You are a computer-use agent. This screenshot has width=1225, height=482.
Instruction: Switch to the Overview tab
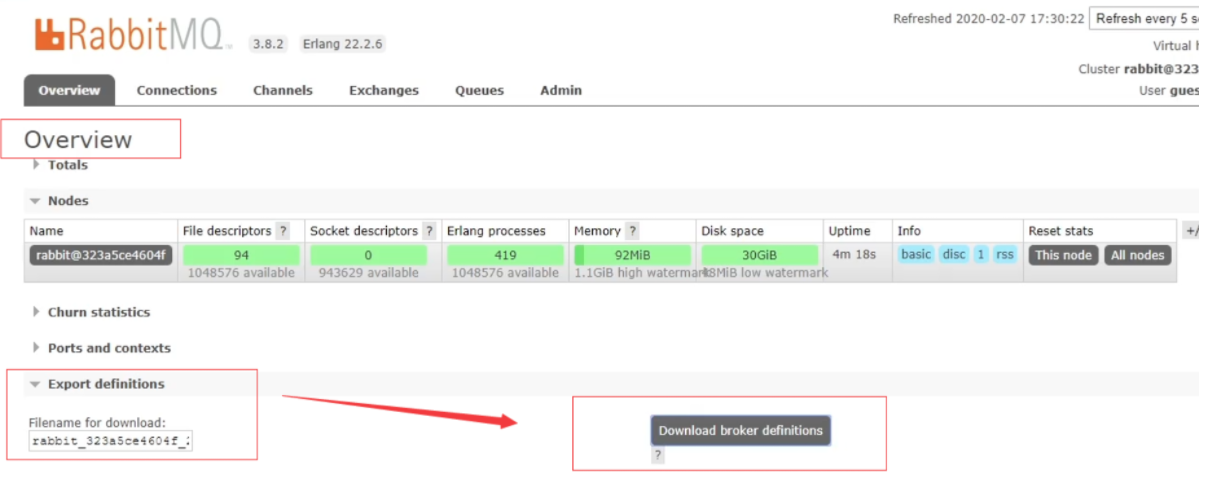tap(69, 90)
